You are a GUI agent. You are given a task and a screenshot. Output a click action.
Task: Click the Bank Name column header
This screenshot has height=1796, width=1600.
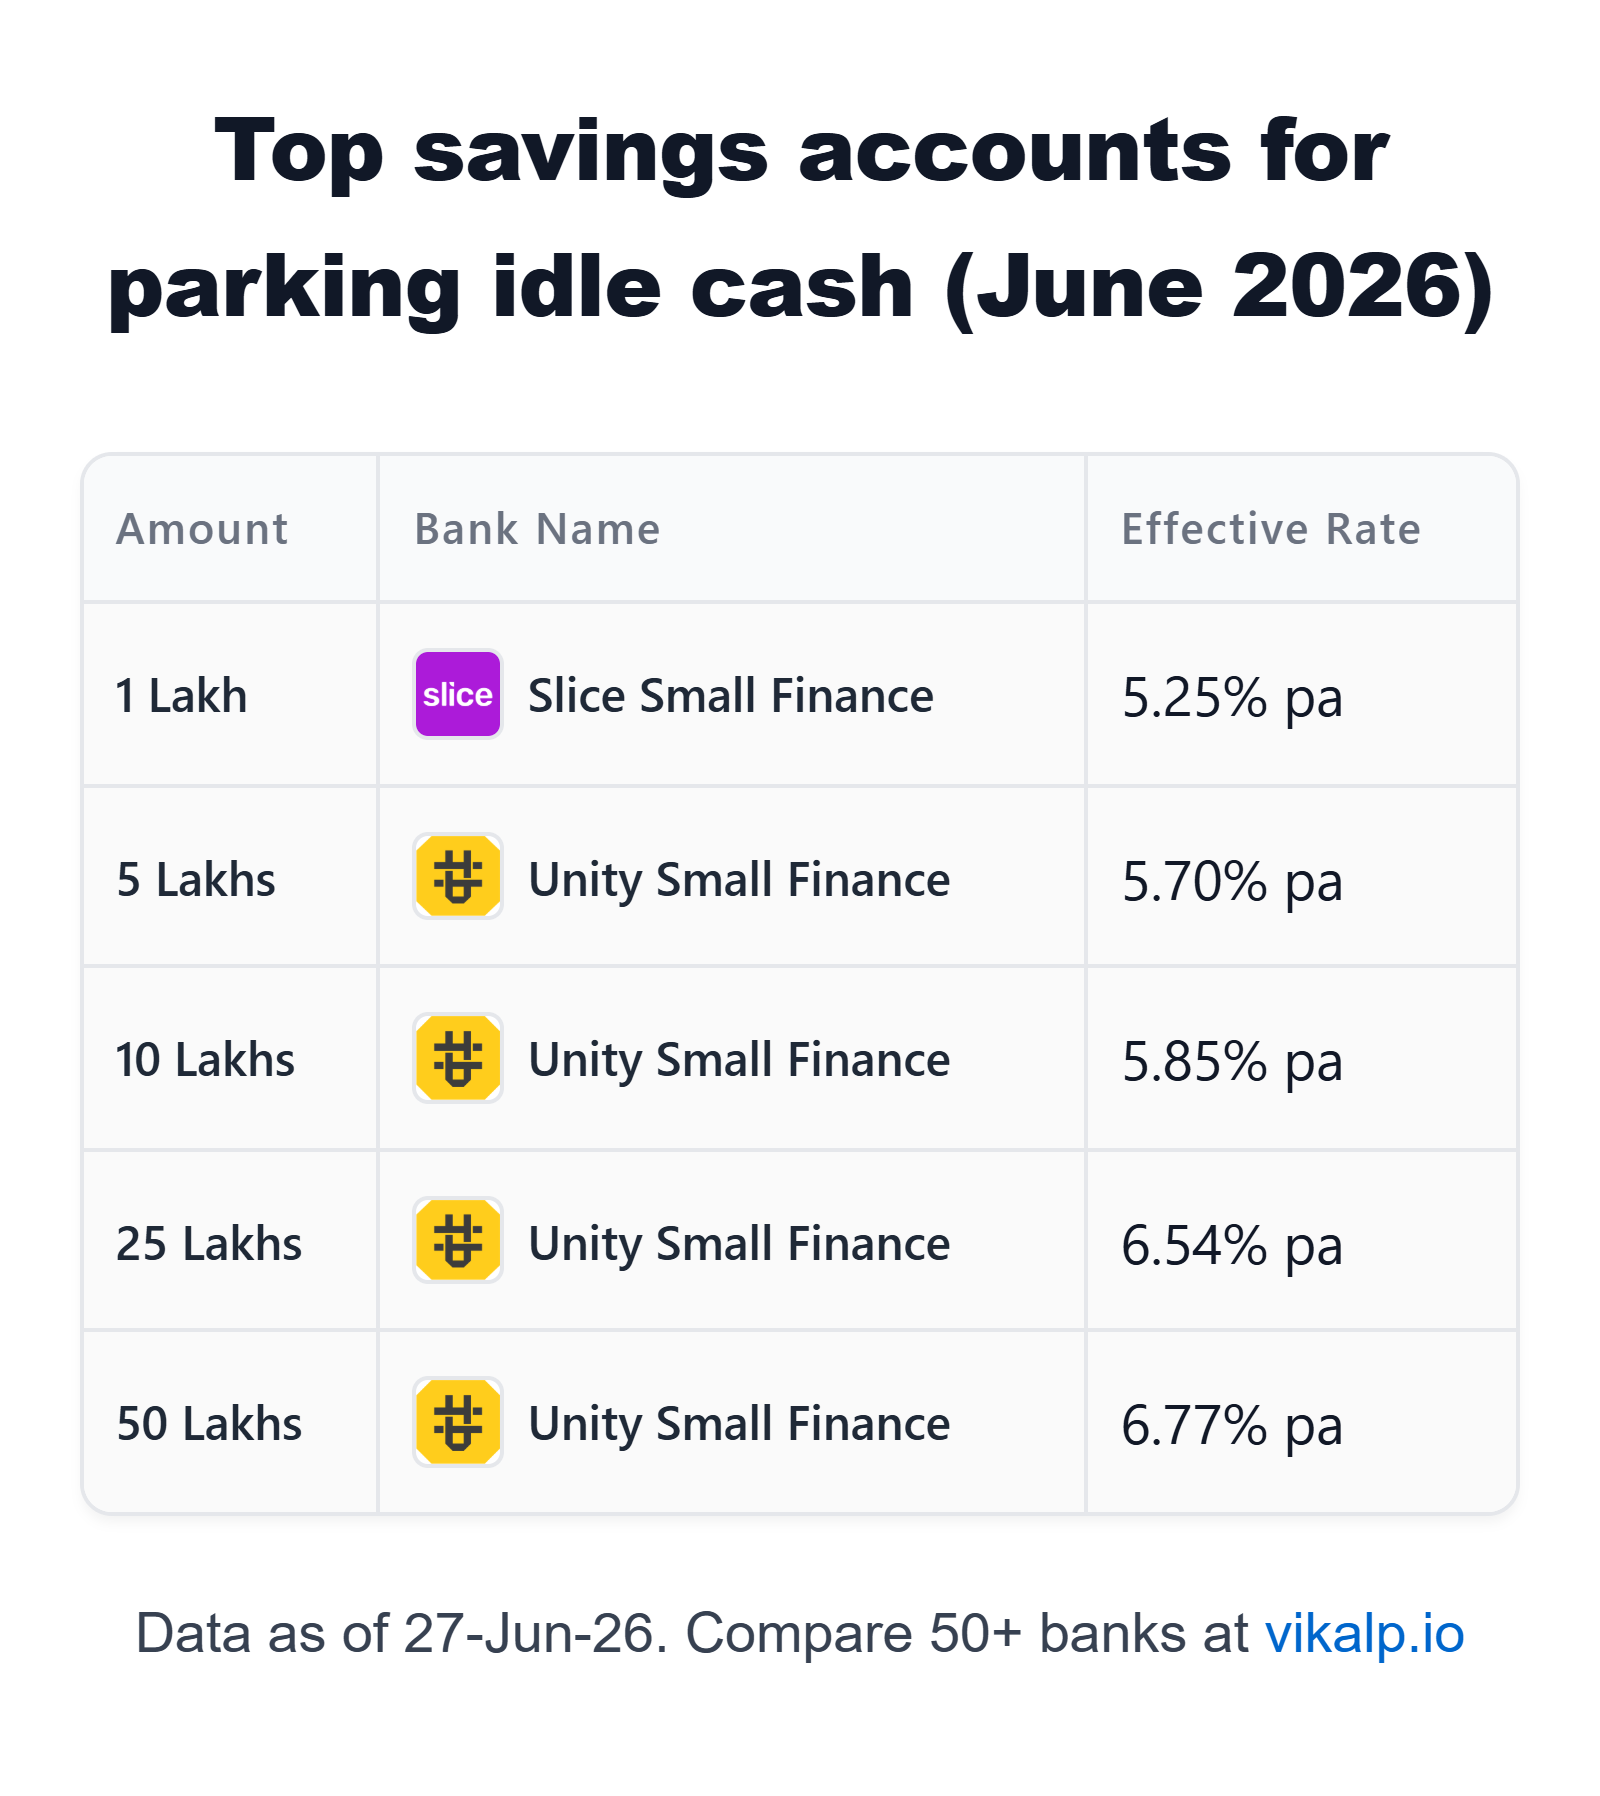tap(537, 529)
